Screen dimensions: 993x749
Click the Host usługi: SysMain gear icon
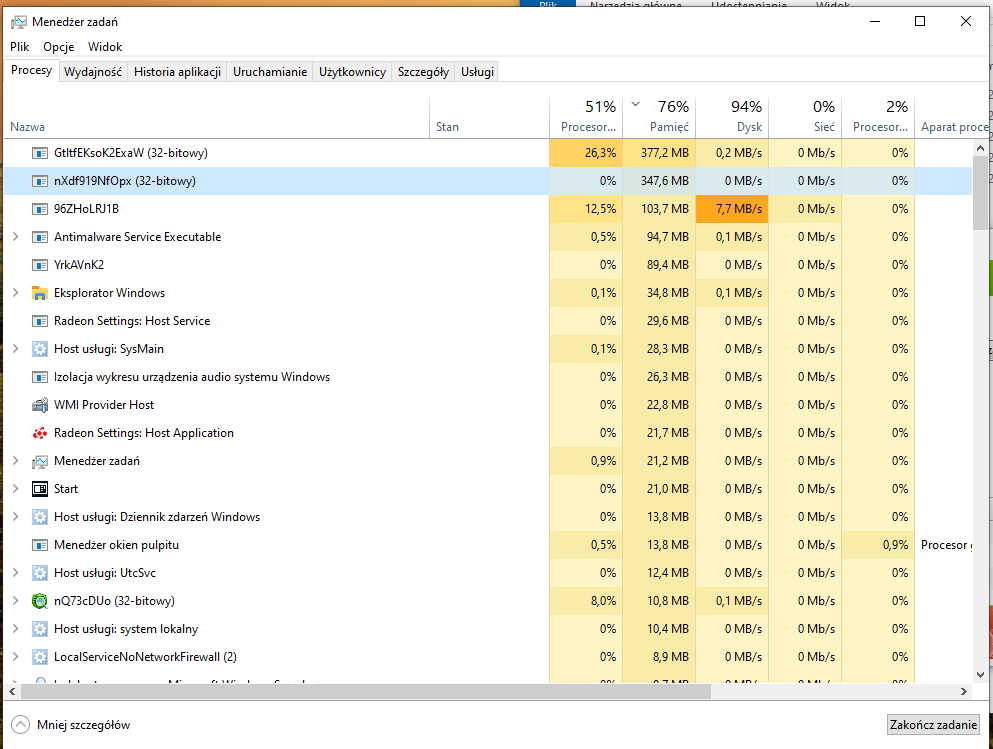point(40,349)
